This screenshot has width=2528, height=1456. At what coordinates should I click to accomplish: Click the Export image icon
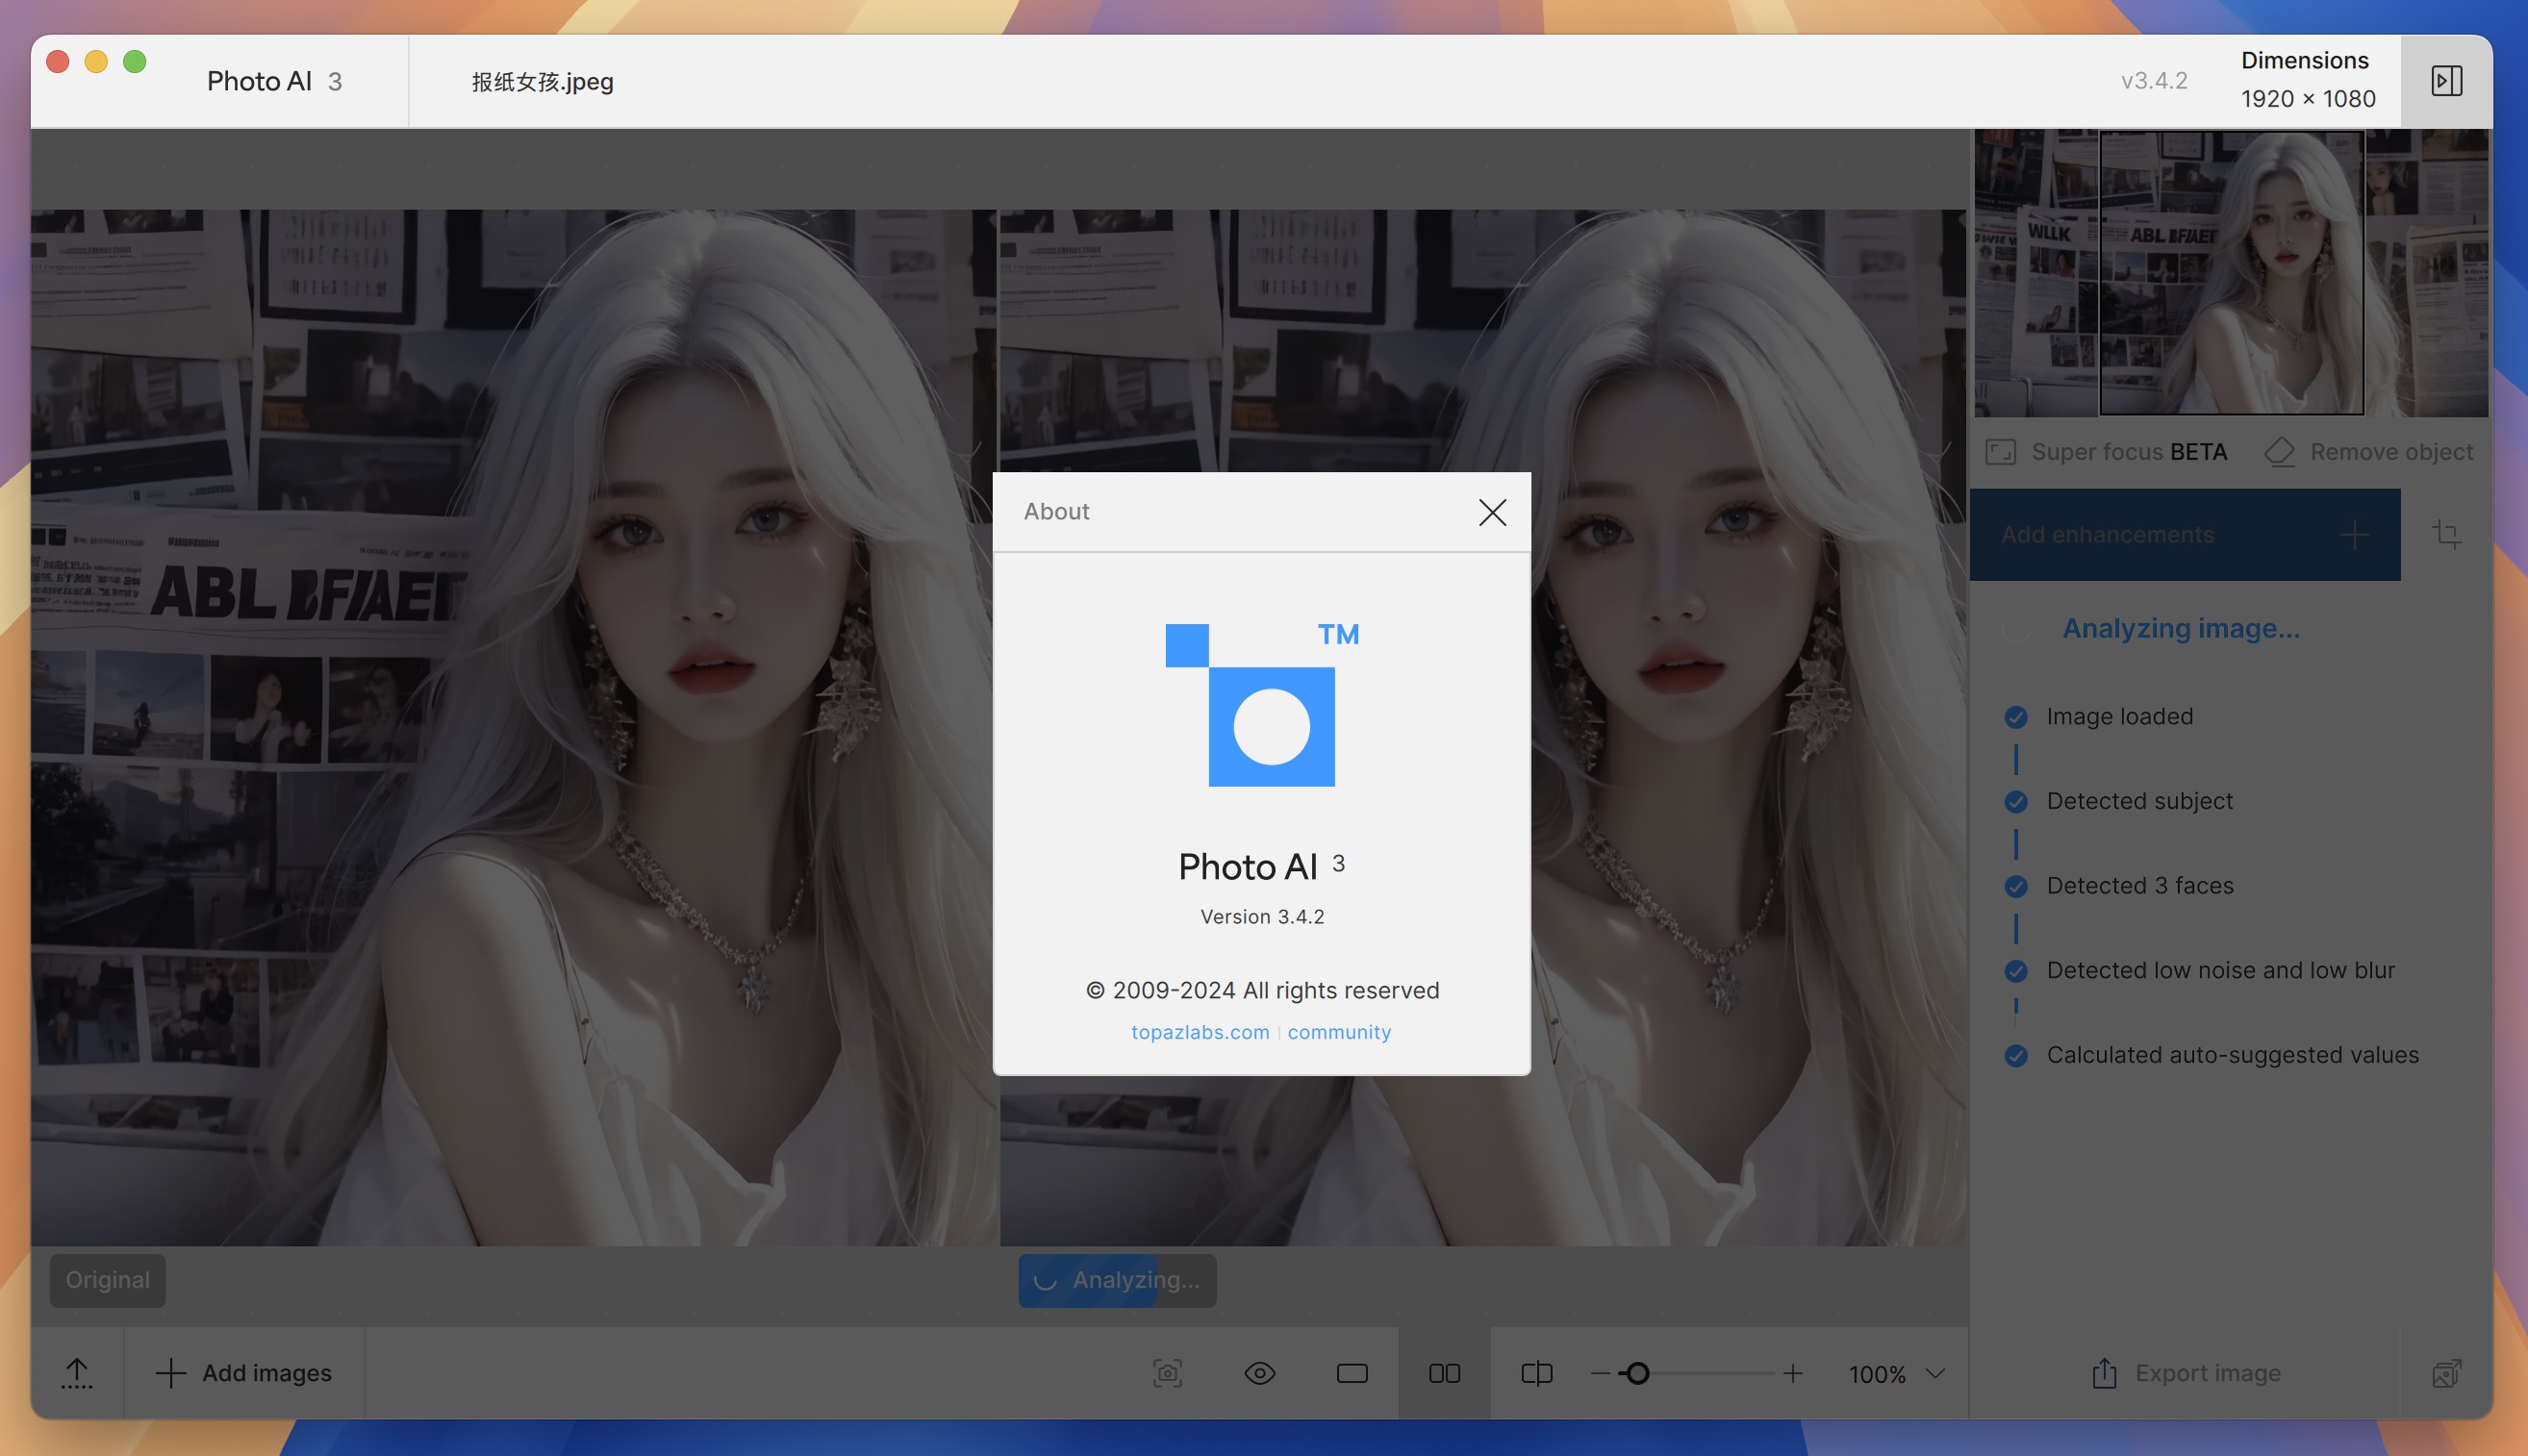(2105, 1372)
